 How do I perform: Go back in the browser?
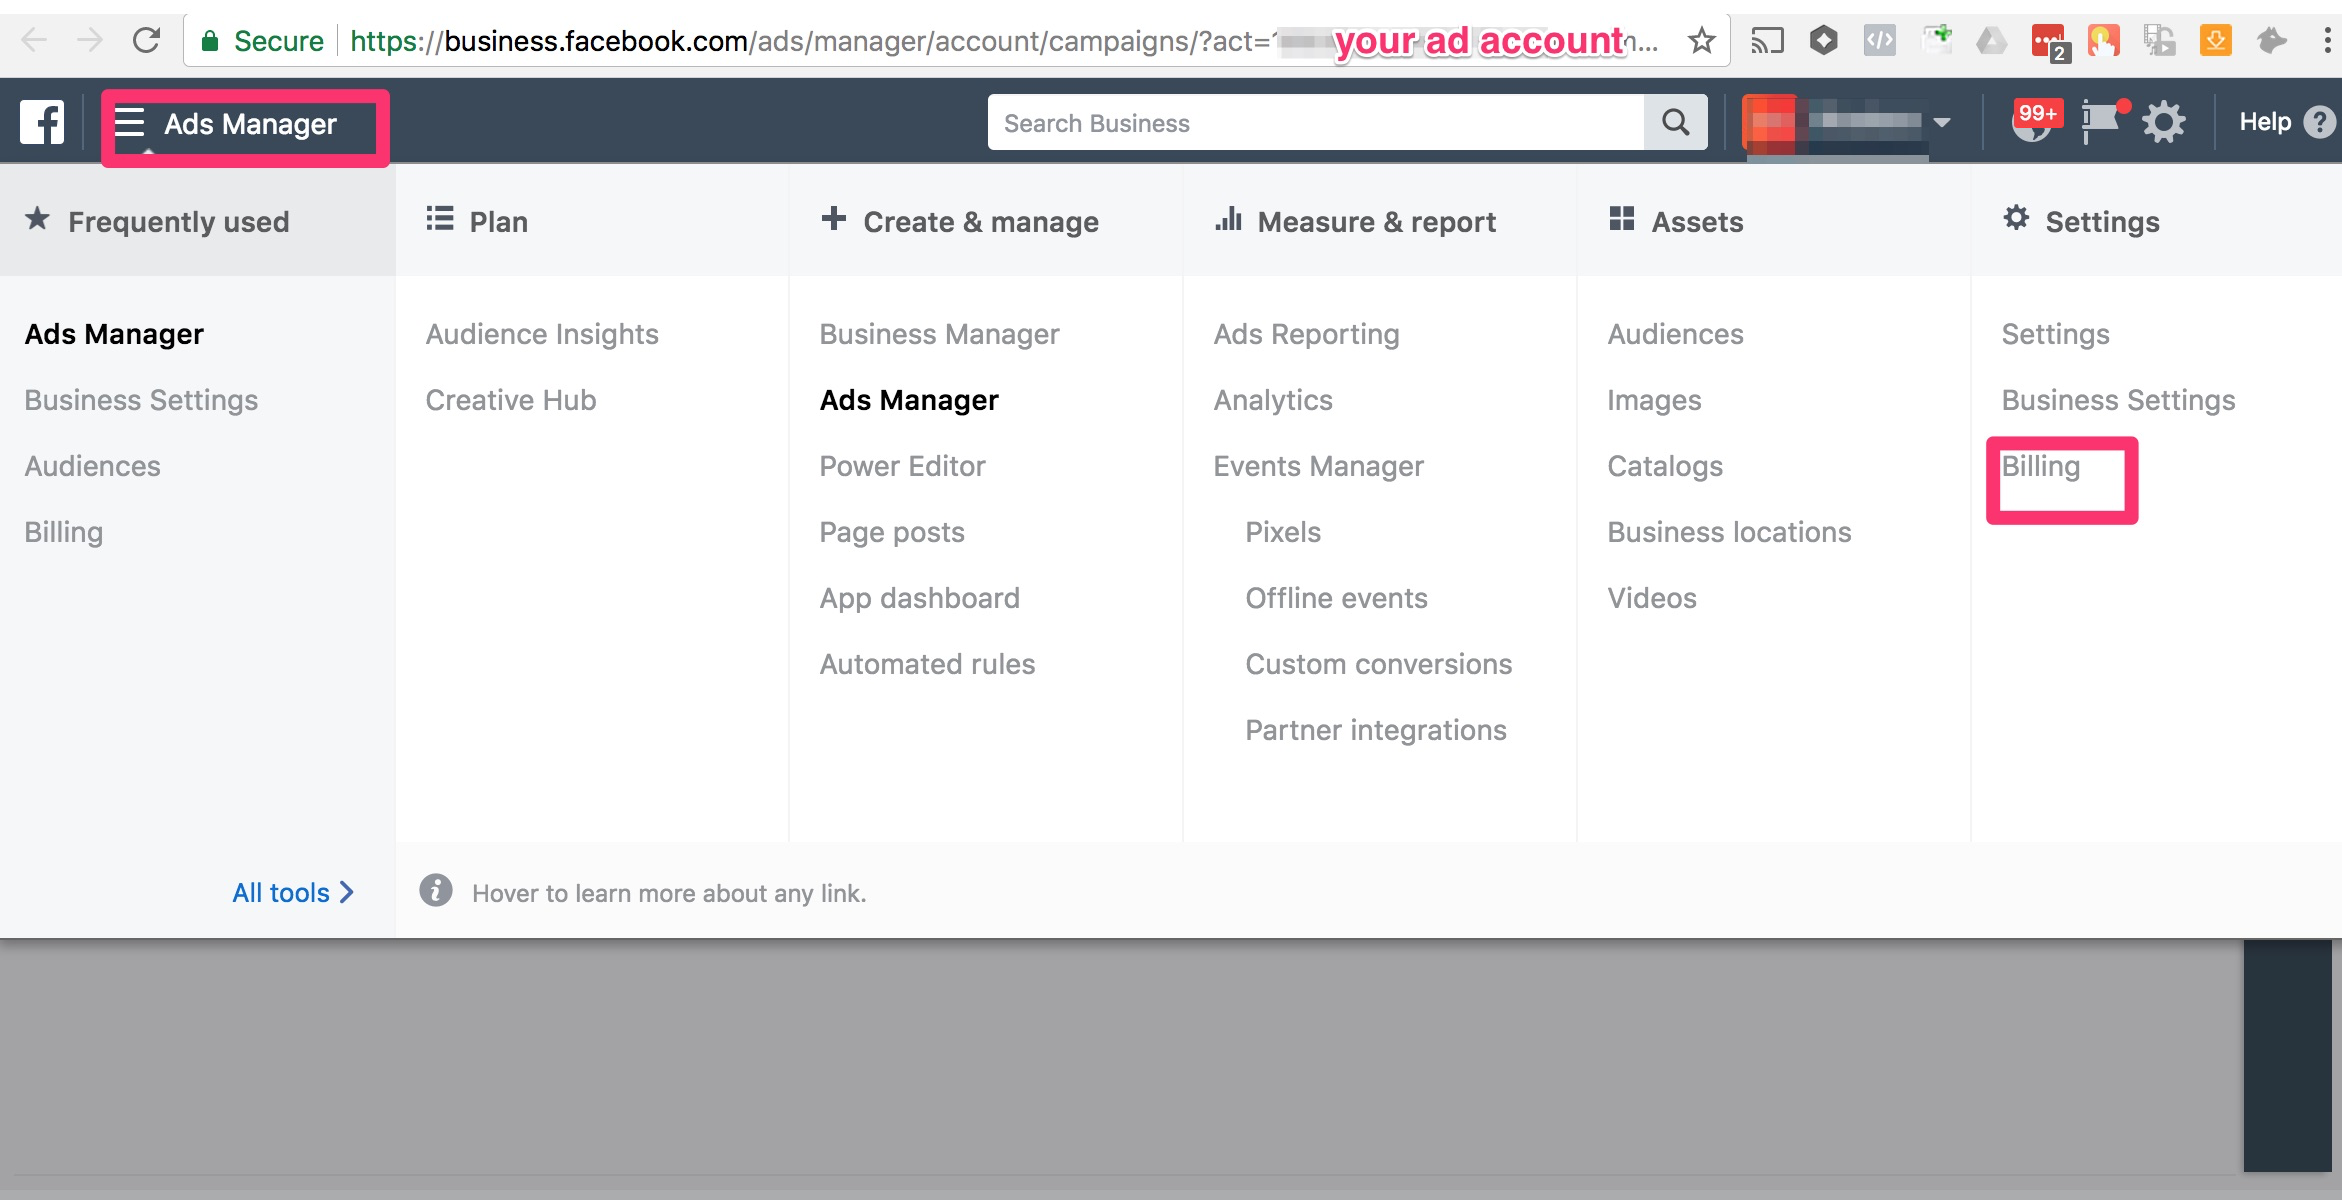34,40
